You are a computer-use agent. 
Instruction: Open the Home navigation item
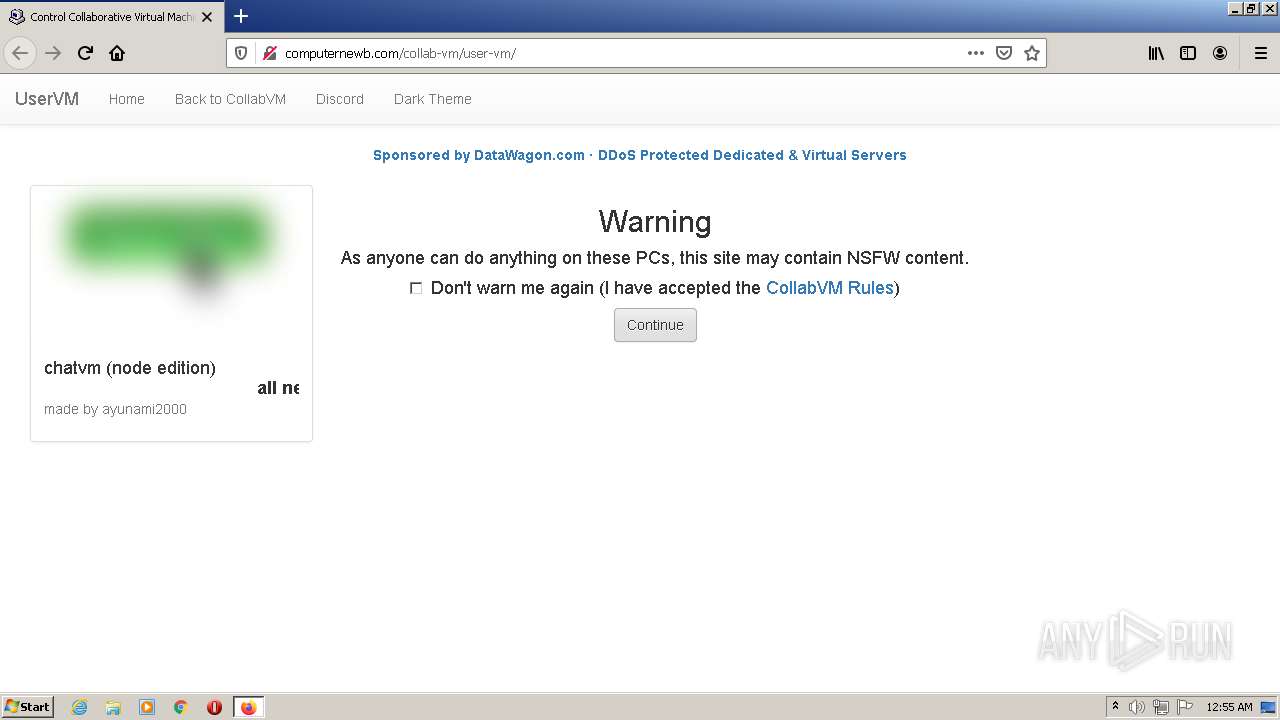coord(127,99)
